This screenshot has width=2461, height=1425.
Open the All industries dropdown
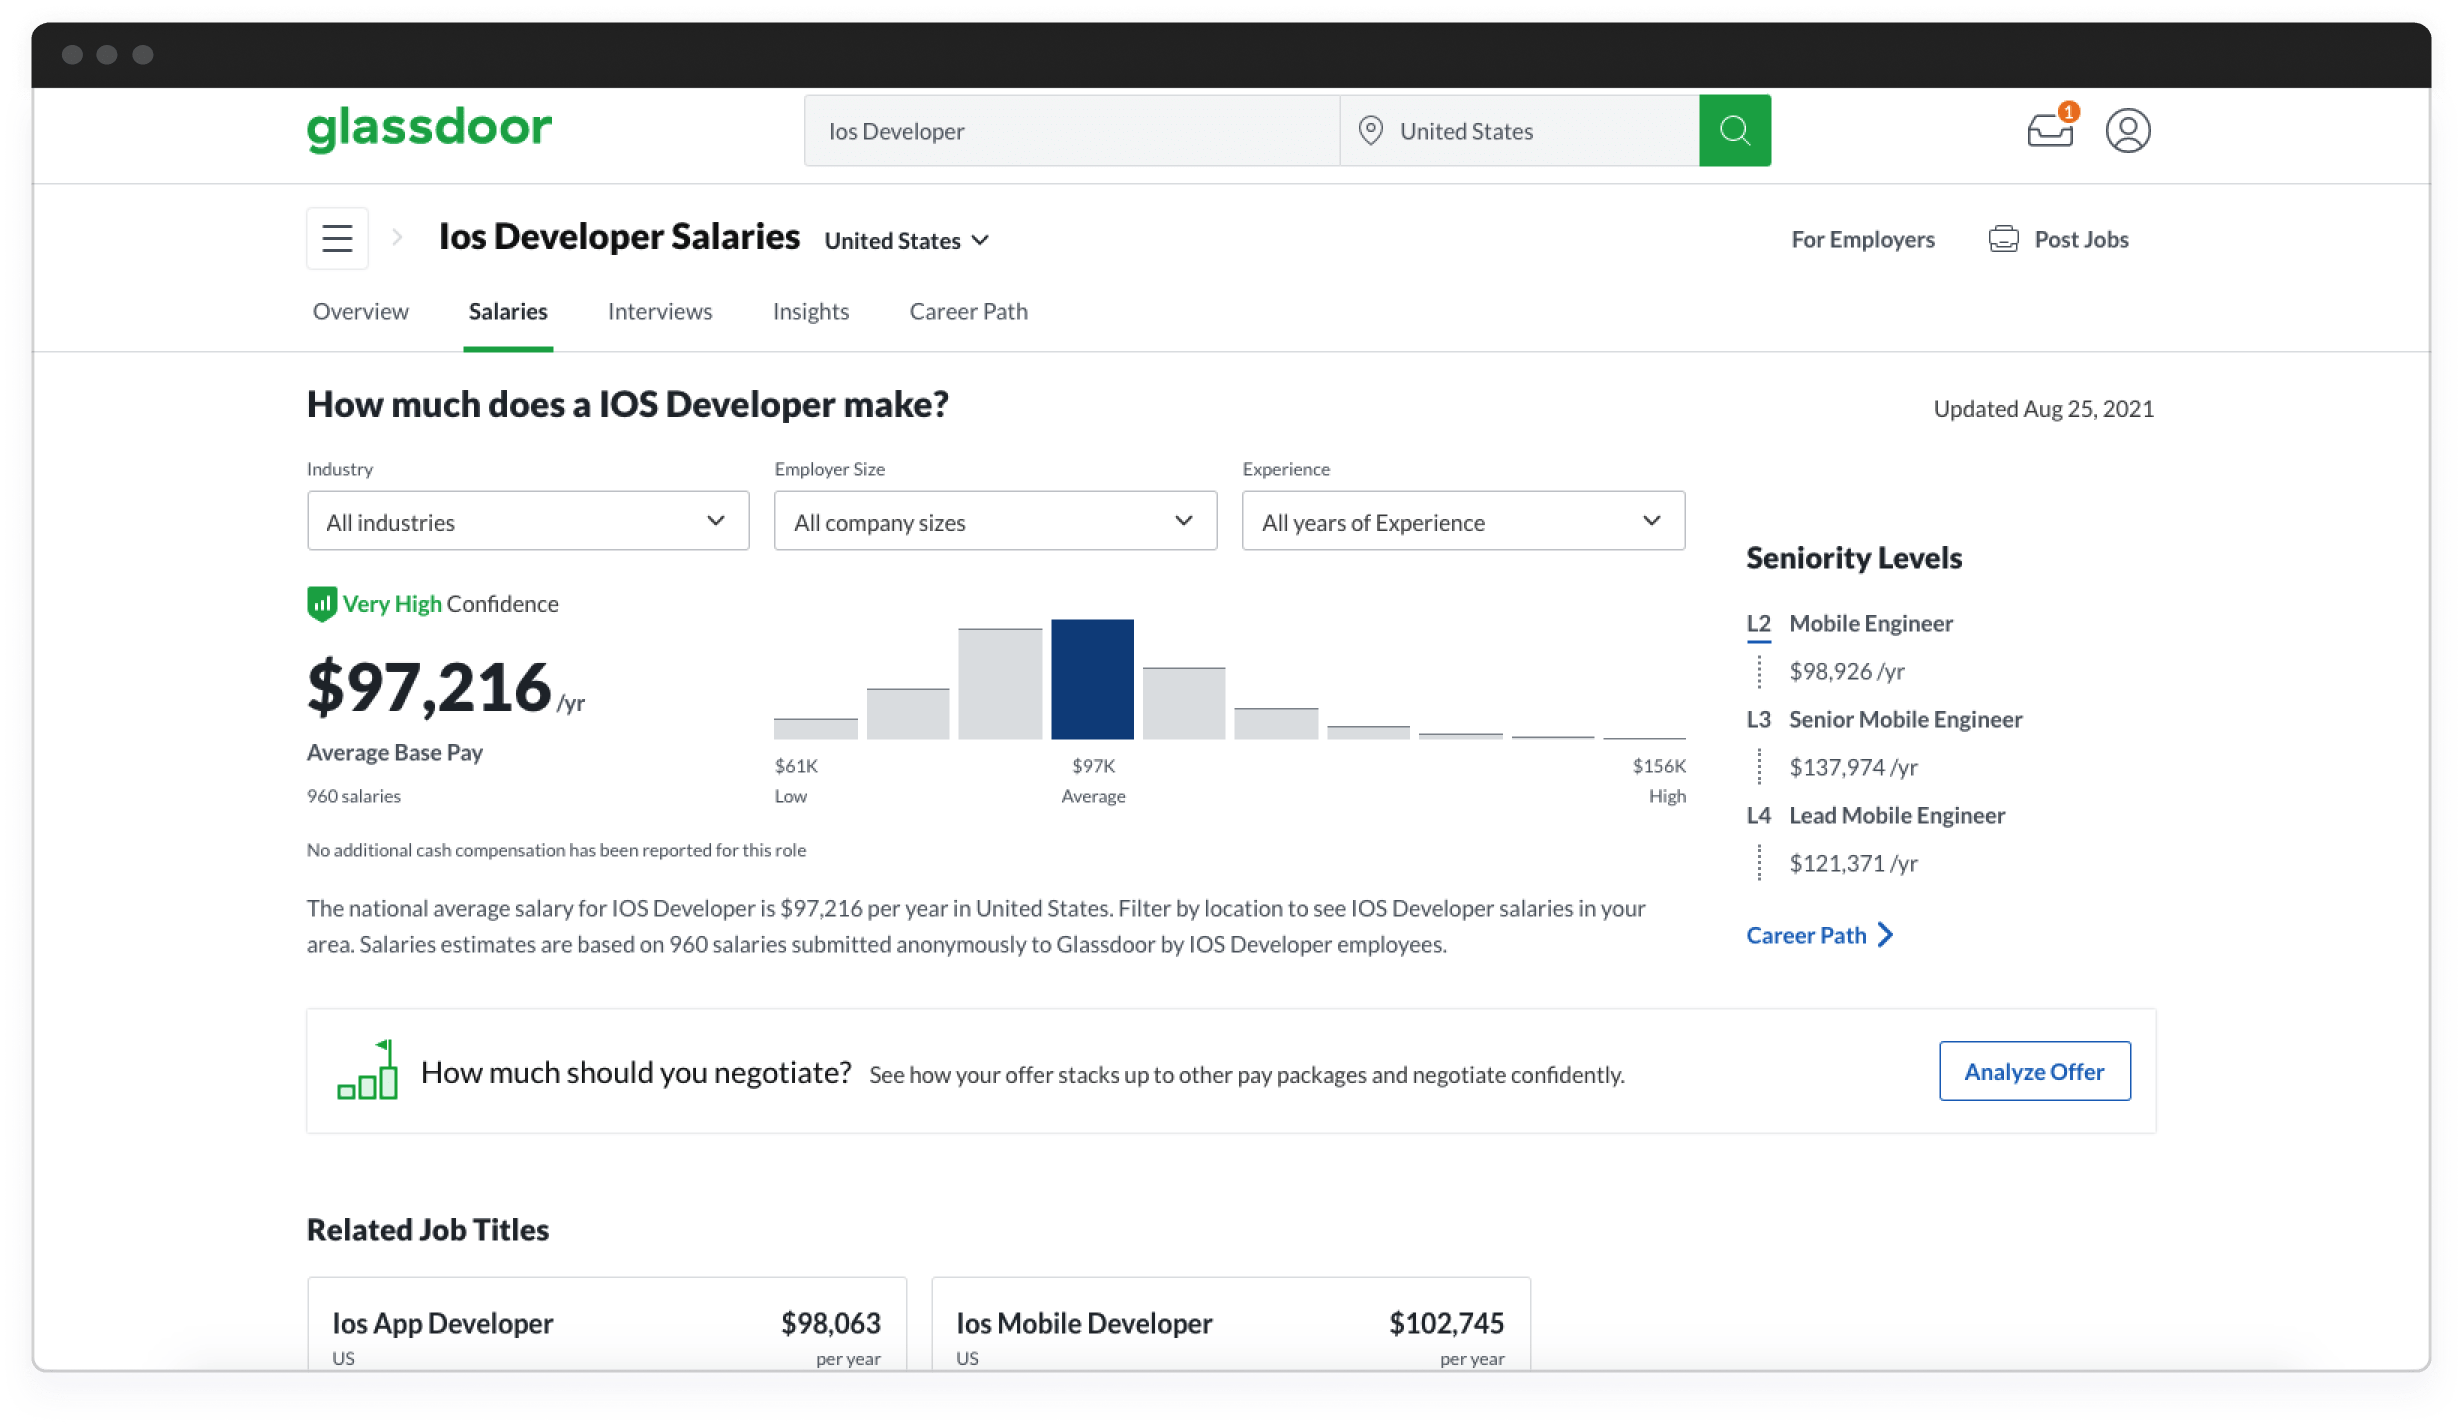(x=527, y=521)
